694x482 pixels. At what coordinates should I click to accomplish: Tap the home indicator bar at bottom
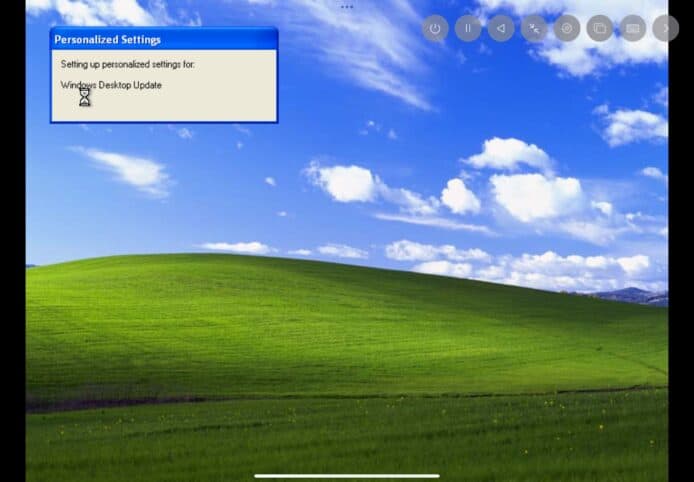(346, 475)
